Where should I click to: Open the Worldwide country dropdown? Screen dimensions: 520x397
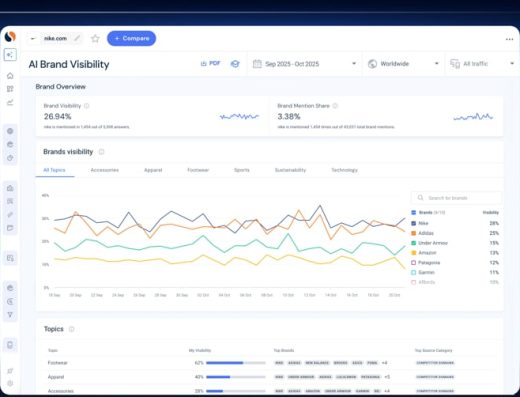click(x=403, y=64)
